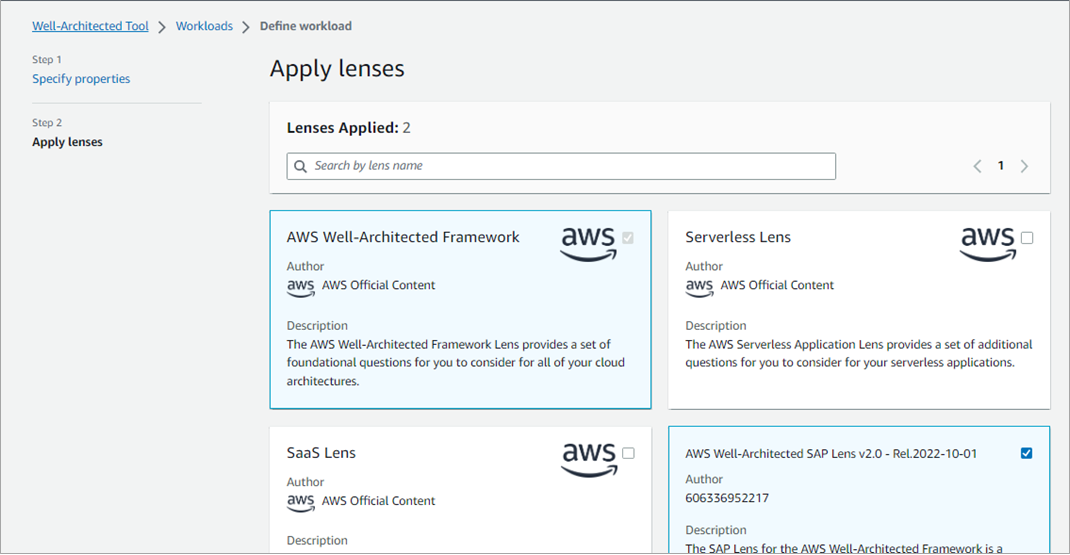Viewport: 1070px width, 555px height.
Task: Click AWS logo on SaaS Lens card
Action: pos(588,459)
